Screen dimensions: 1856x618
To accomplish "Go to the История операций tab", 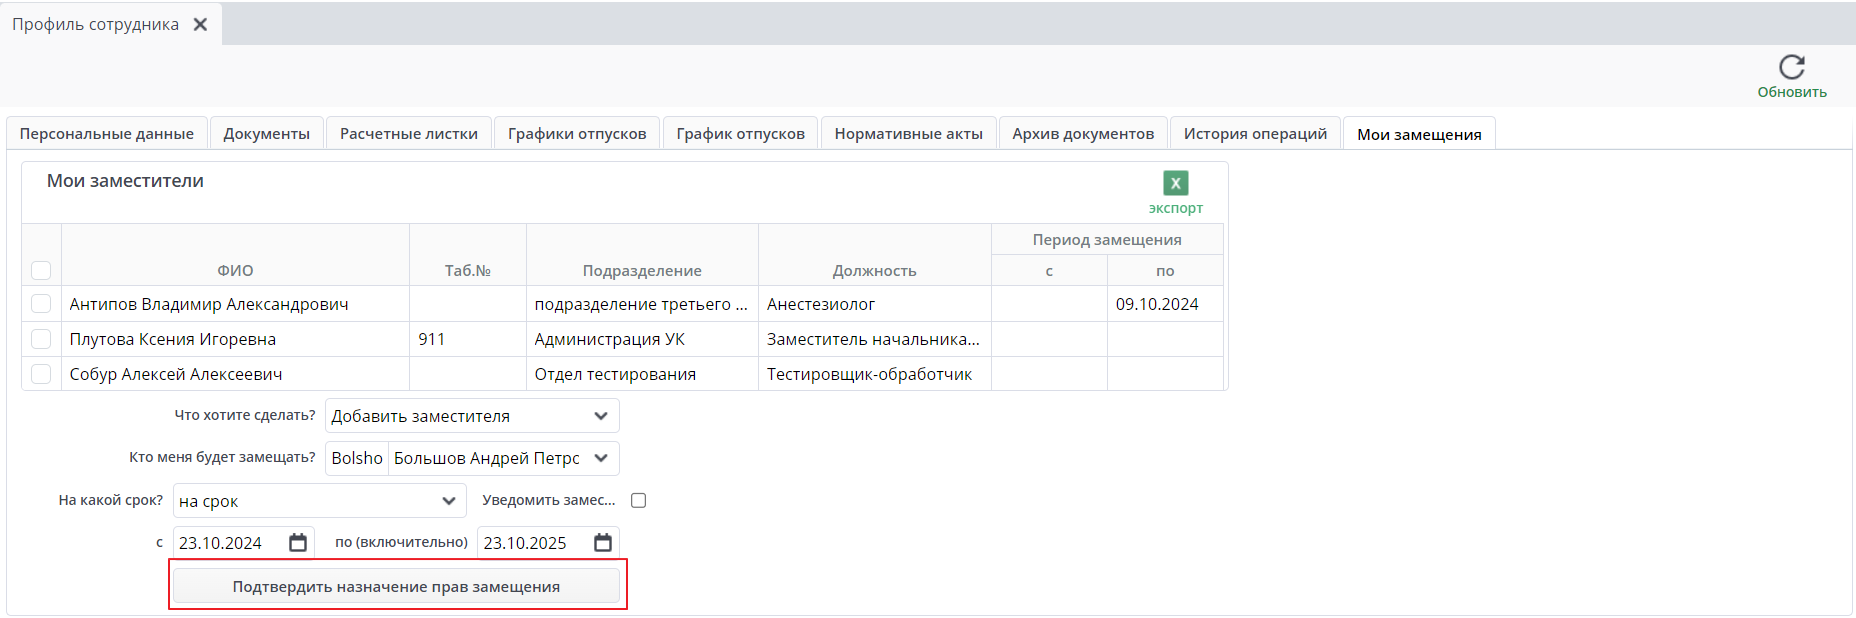I will [x=1255, y=134].
